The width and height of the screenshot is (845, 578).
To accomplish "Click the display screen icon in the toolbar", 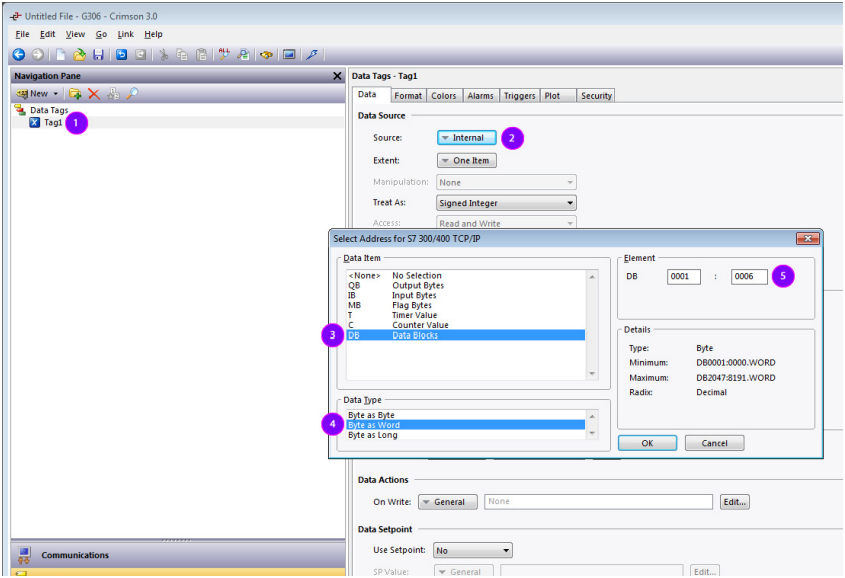I will point(289,54).
